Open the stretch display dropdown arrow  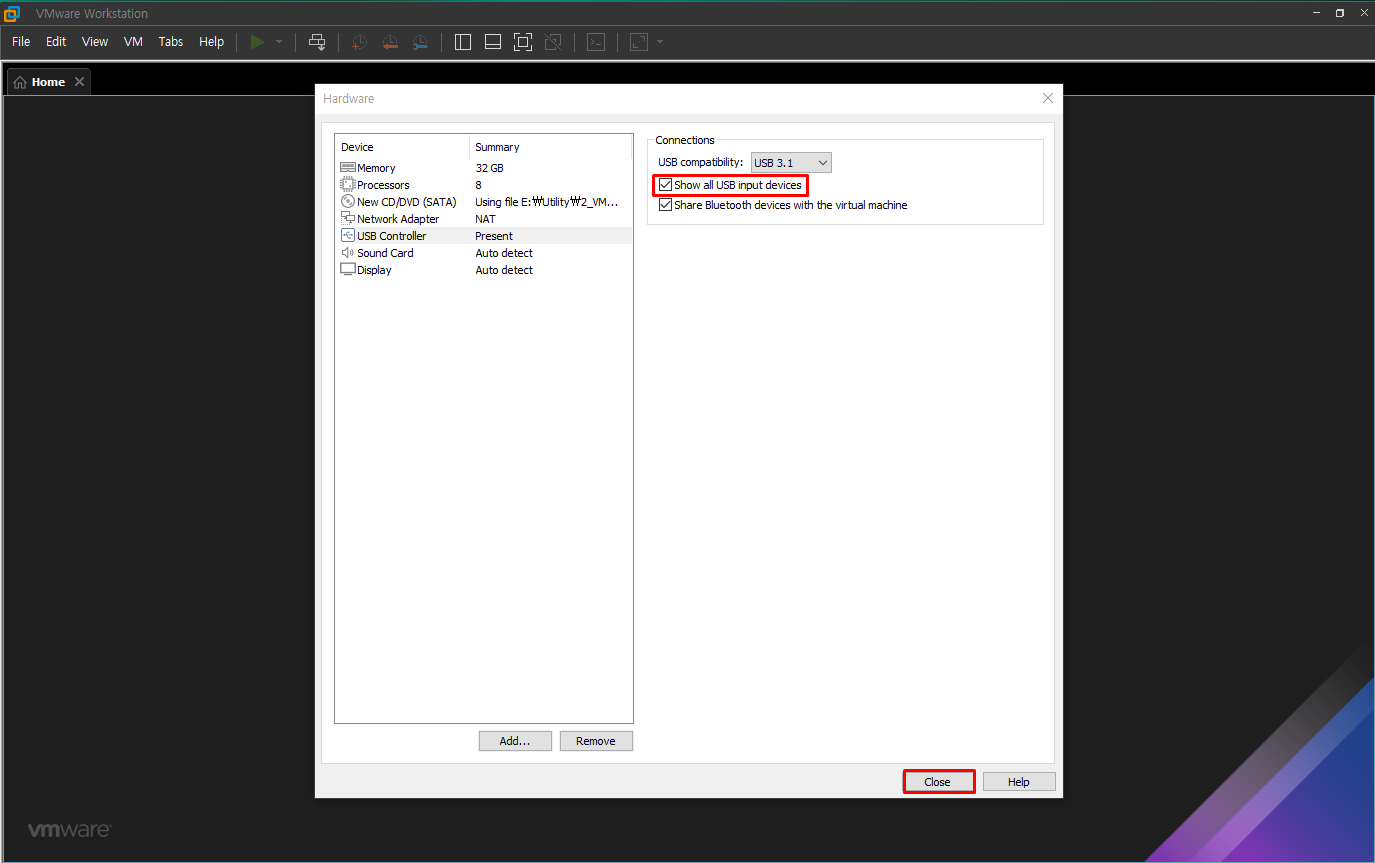[660, 42]
